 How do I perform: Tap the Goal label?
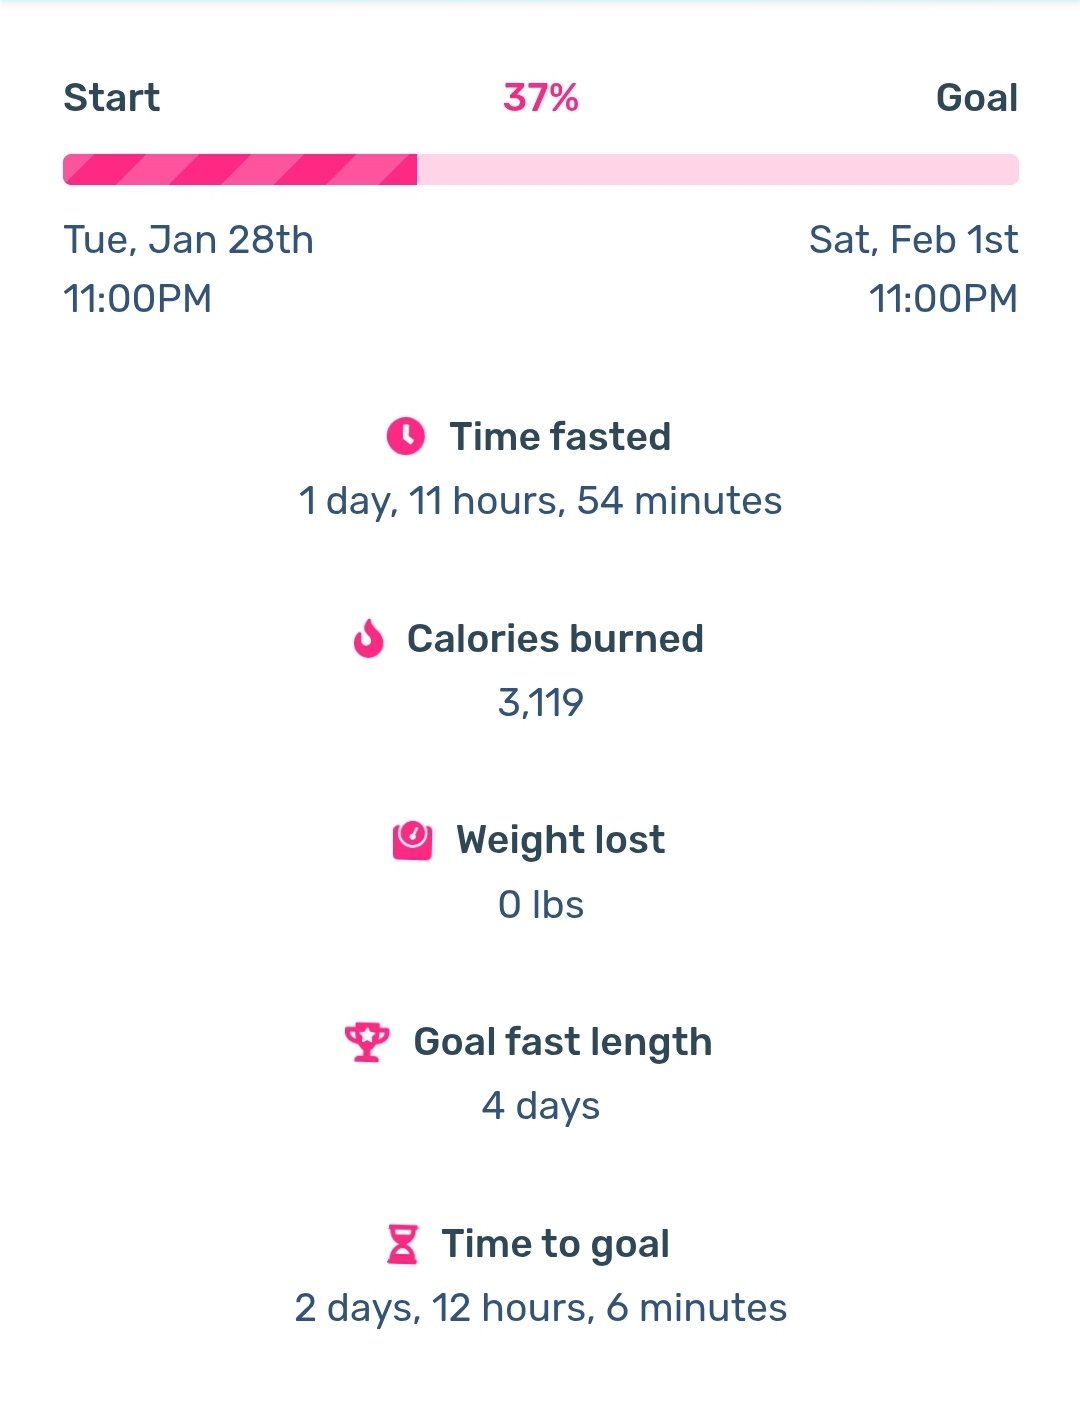pos(977,98)
